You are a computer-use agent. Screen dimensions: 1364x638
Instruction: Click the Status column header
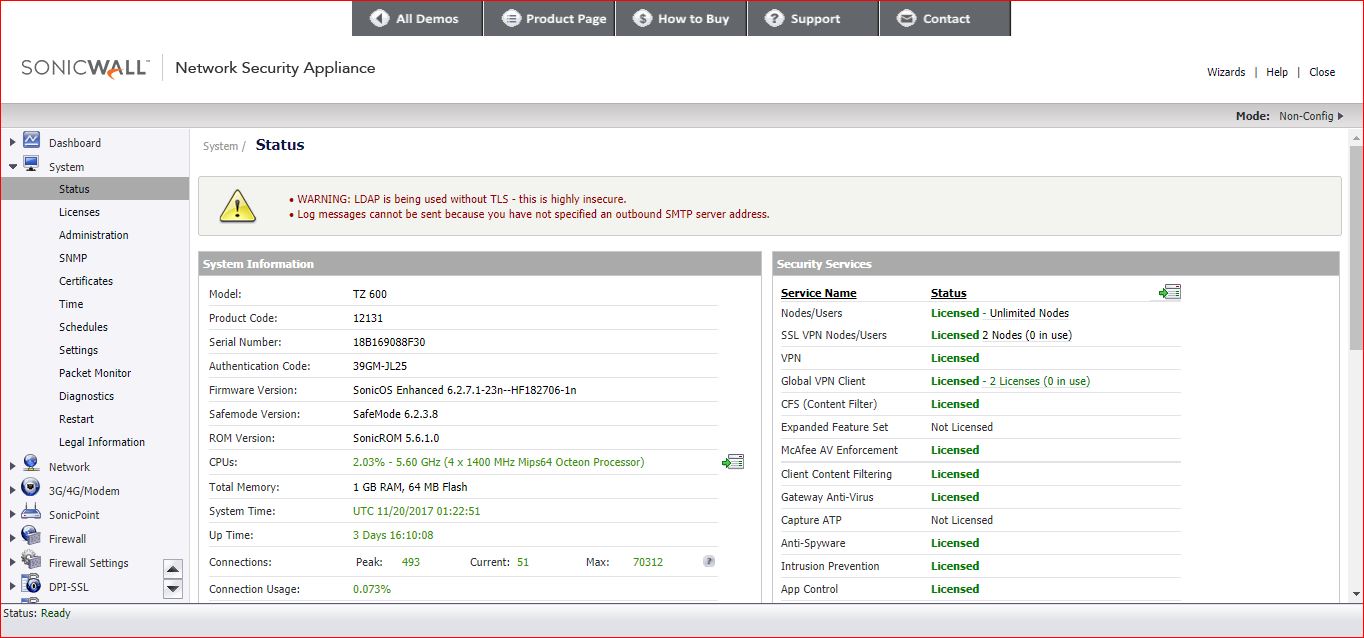coord(949,293)
